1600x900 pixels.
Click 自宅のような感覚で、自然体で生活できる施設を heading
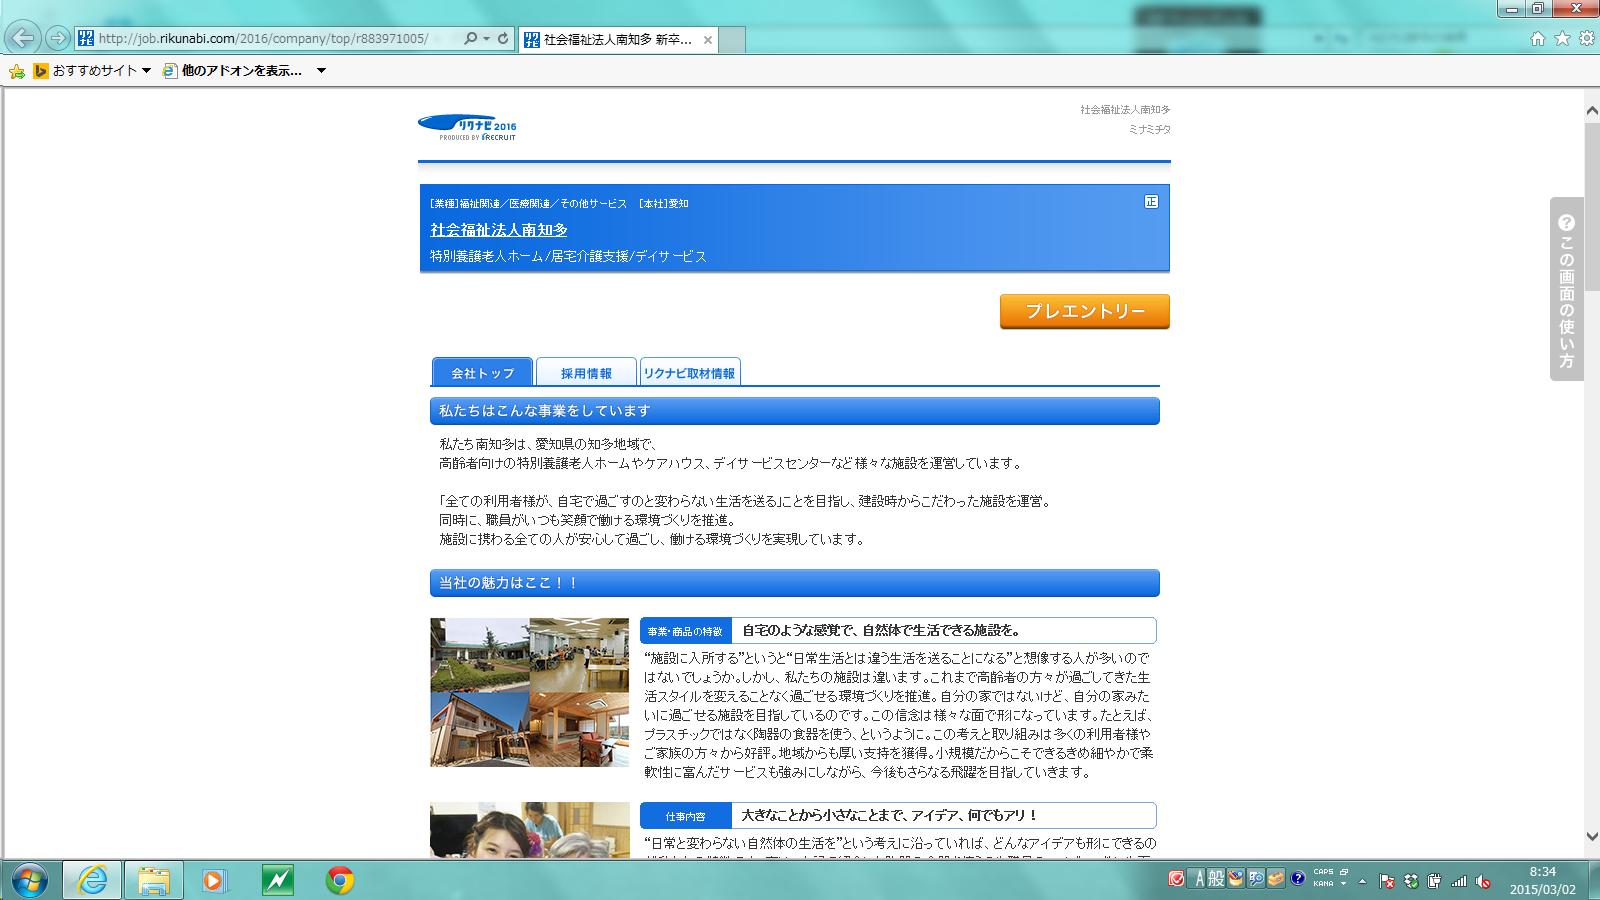[881, 631]
